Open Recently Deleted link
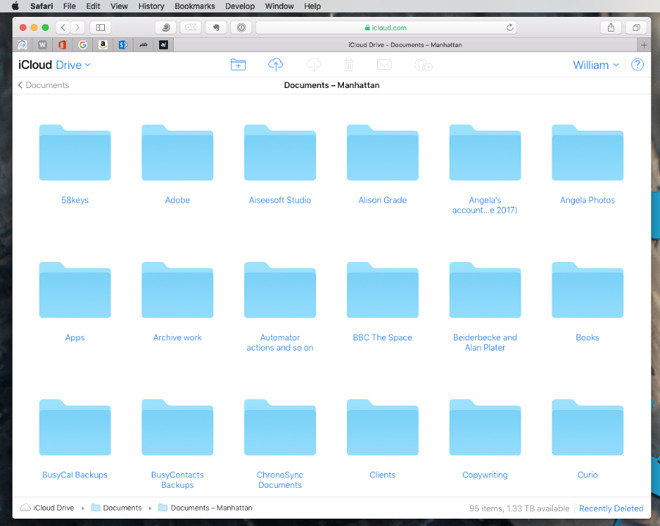 point(611,508)
